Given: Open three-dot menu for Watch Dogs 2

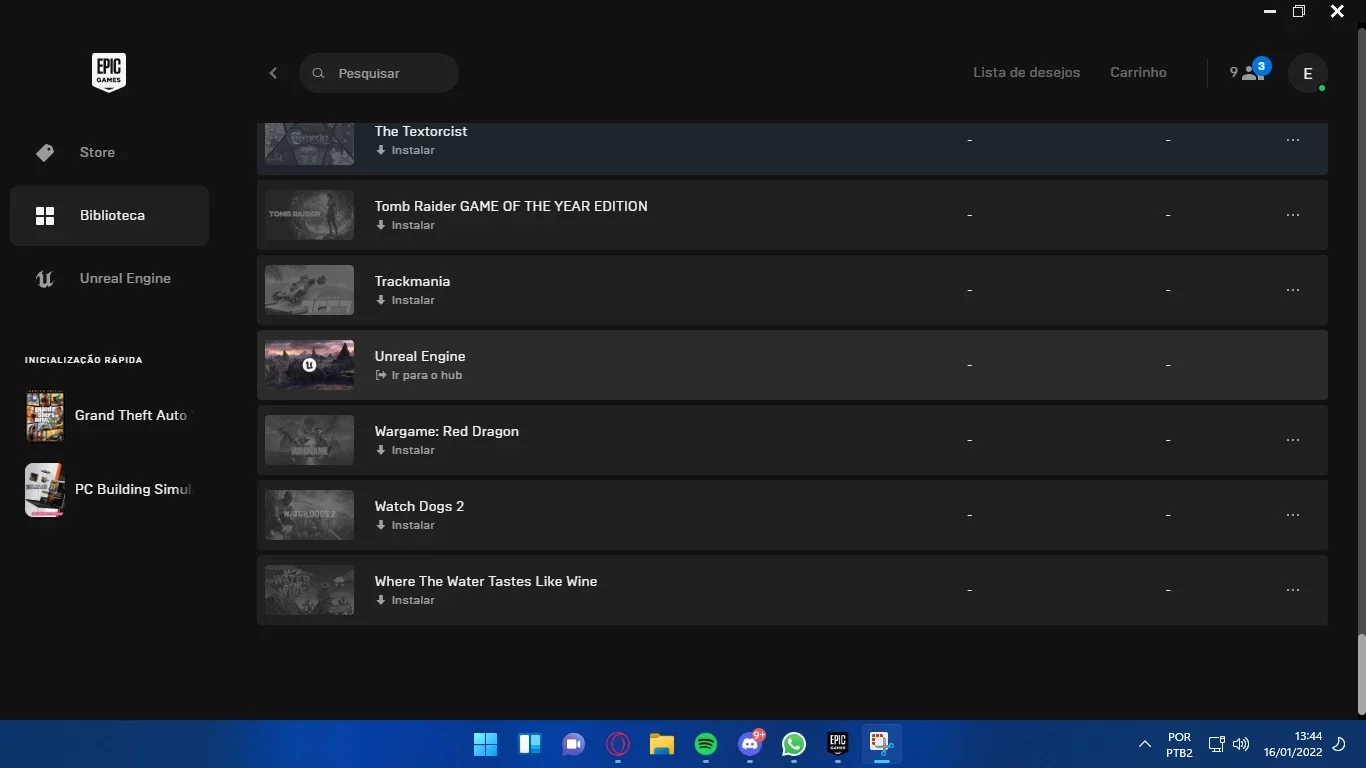Looking at the screenshot, I should (x=1293, y=515).
